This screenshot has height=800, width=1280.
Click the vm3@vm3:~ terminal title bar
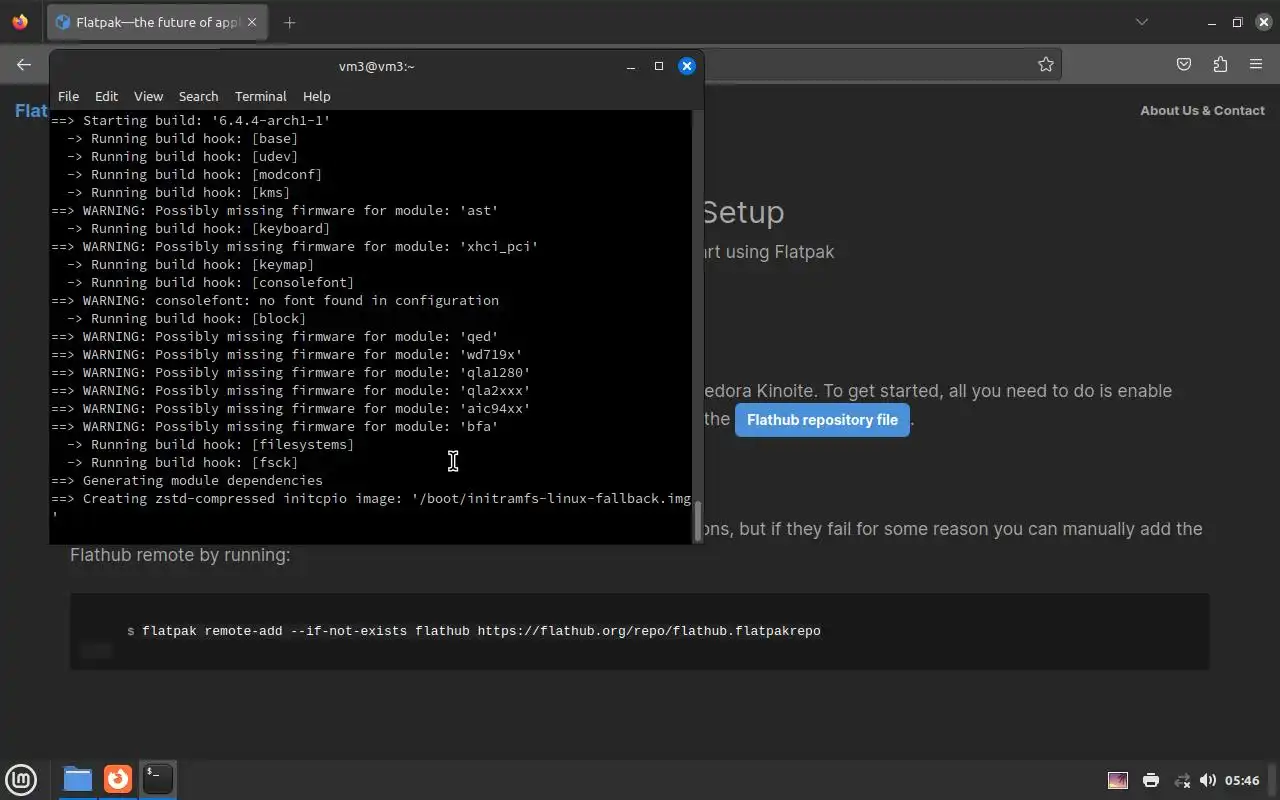tap(376, 66)
